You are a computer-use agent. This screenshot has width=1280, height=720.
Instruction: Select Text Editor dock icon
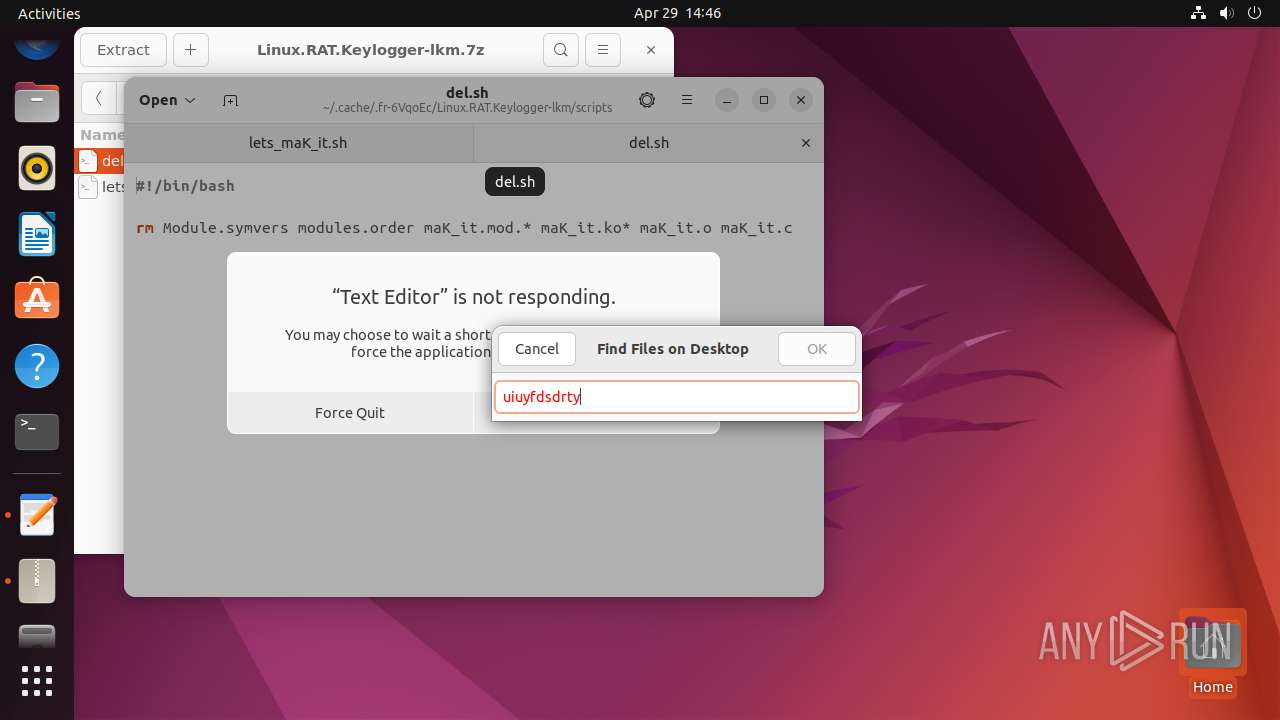pos(37,515)
